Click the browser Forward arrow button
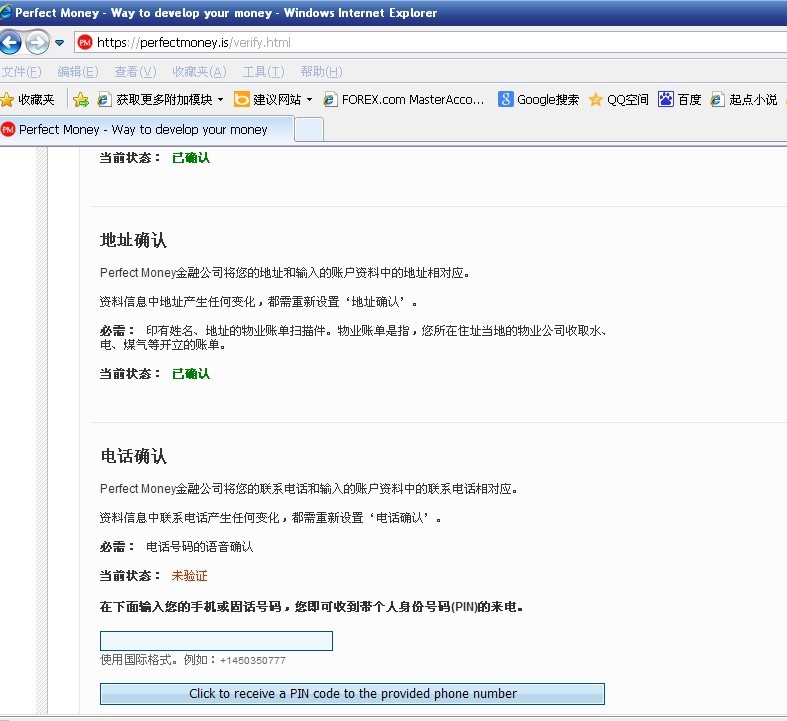The width and height of the screenshot is (787, 721). pos(37,43)
